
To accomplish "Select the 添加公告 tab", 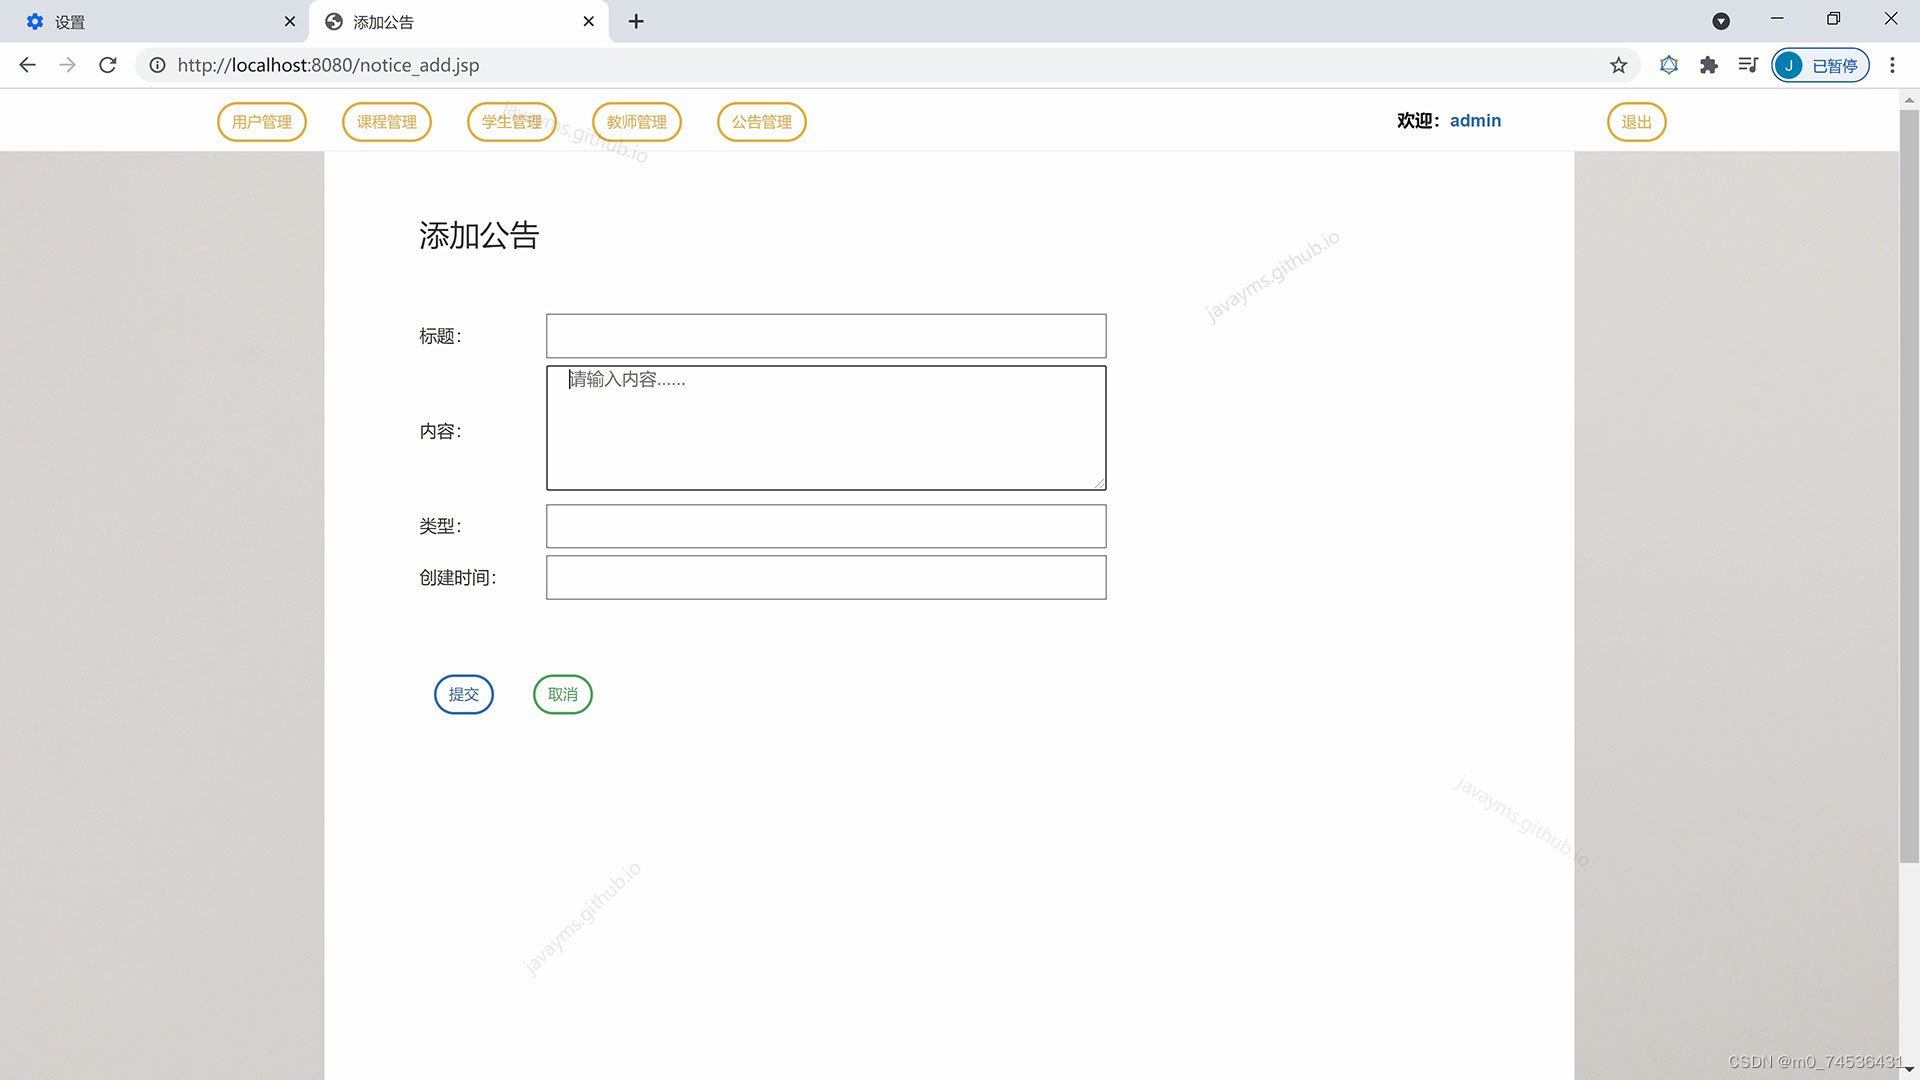I will pos(460,21).
